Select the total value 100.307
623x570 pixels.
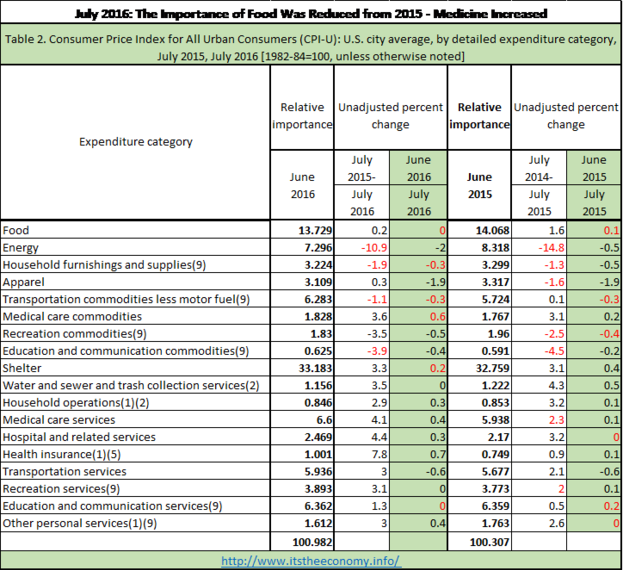490,542
